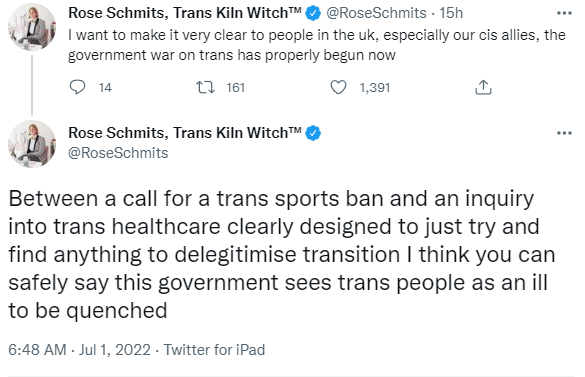Open profile picture on the second tweet

[32, 144]
